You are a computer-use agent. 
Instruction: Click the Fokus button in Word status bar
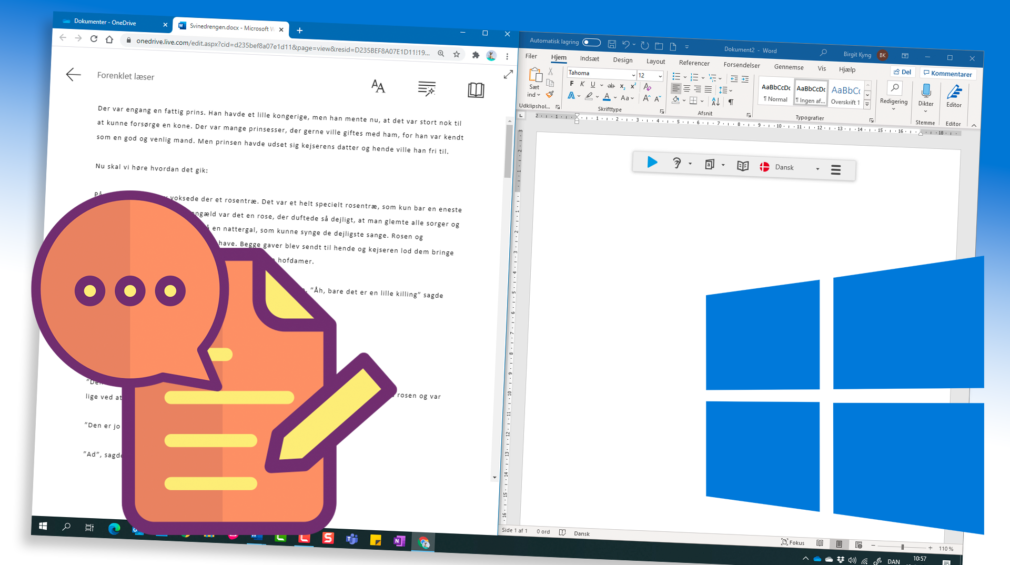pyautogui.click(x=792, y=542)
